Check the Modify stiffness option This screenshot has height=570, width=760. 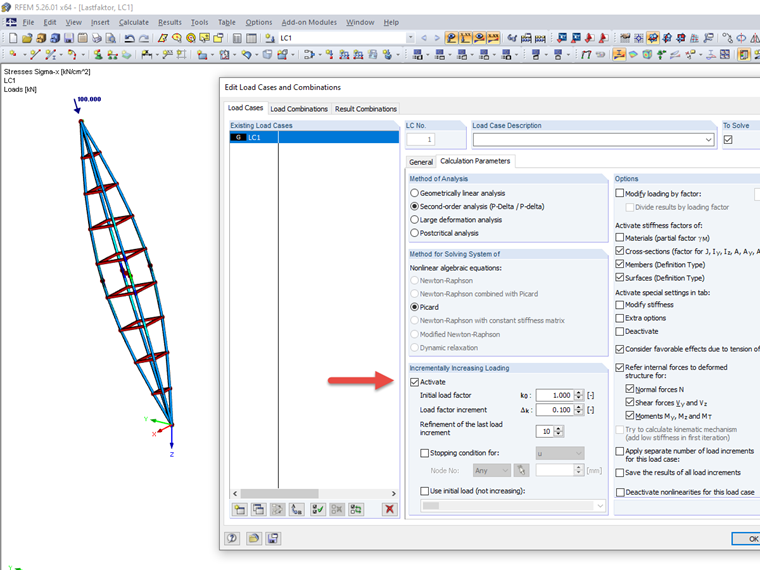pyautogui.click(x=619, y=304)
